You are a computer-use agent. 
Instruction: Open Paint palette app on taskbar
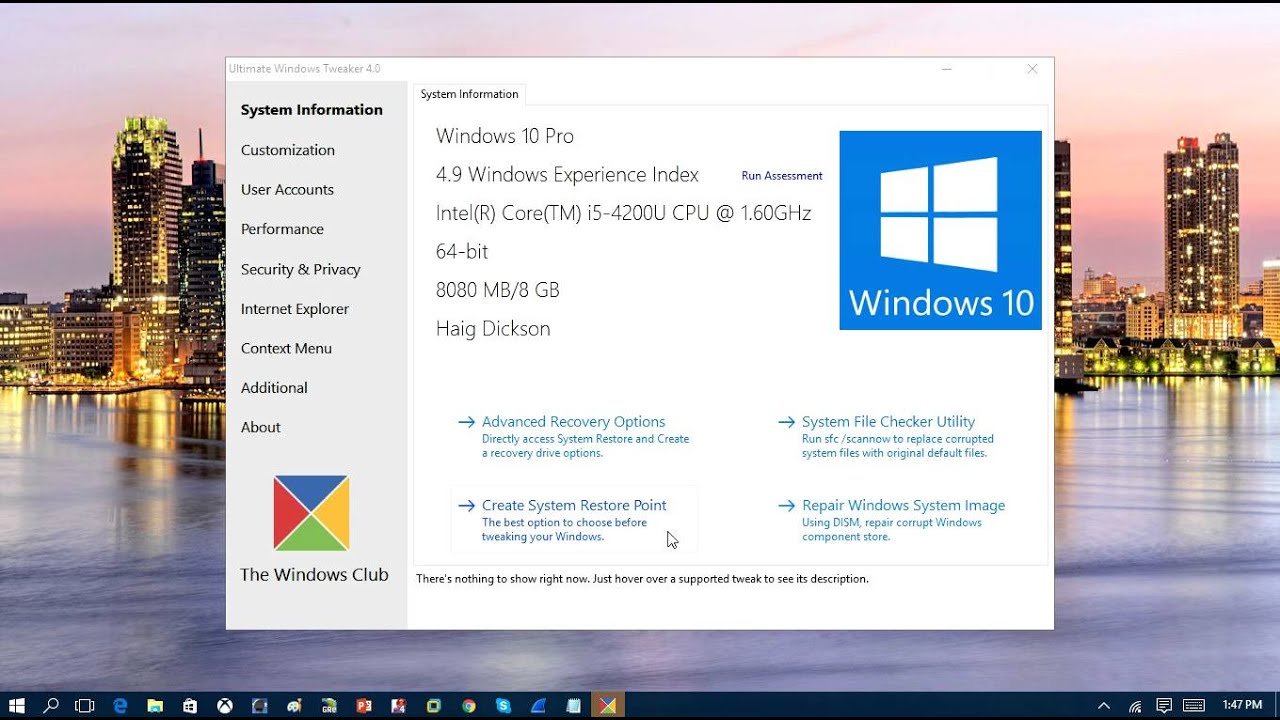pyautogui.click(x=294, y=705)
